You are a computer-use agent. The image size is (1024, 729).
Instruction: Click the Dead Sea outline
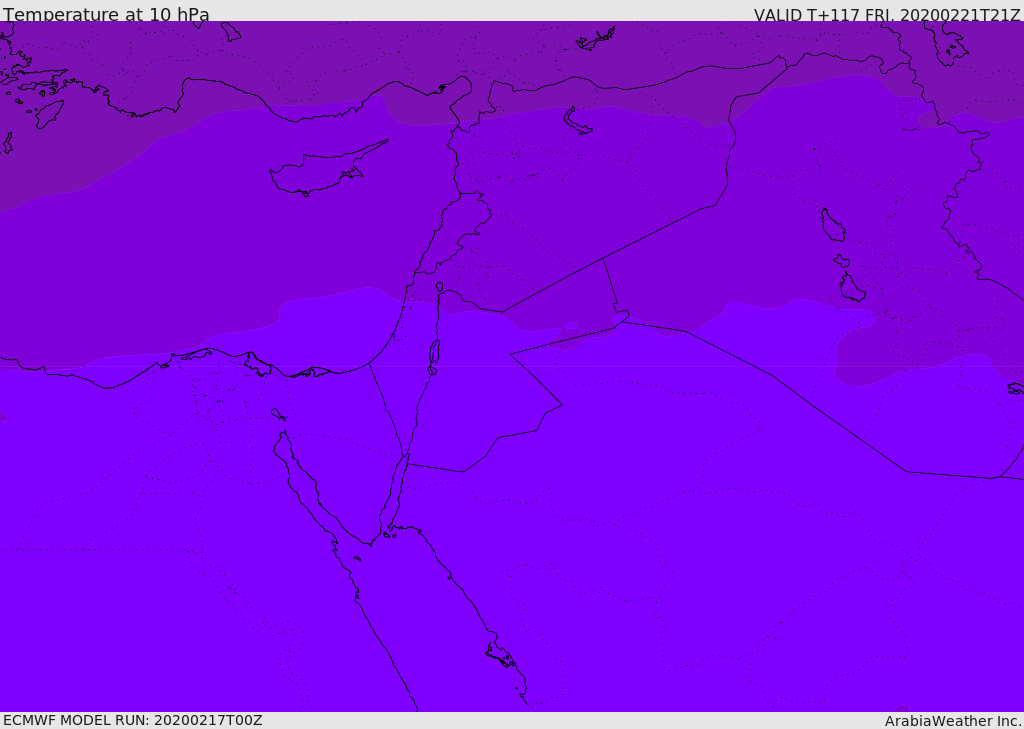[434, 352]
